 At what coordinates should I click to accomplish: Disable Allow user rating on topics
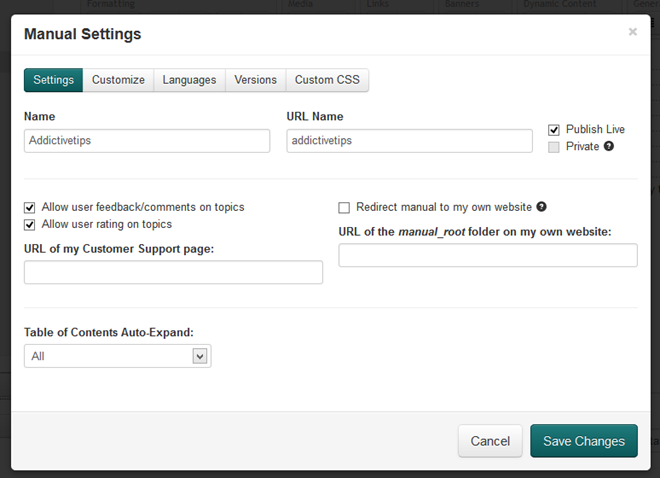[x=30, y=225]
